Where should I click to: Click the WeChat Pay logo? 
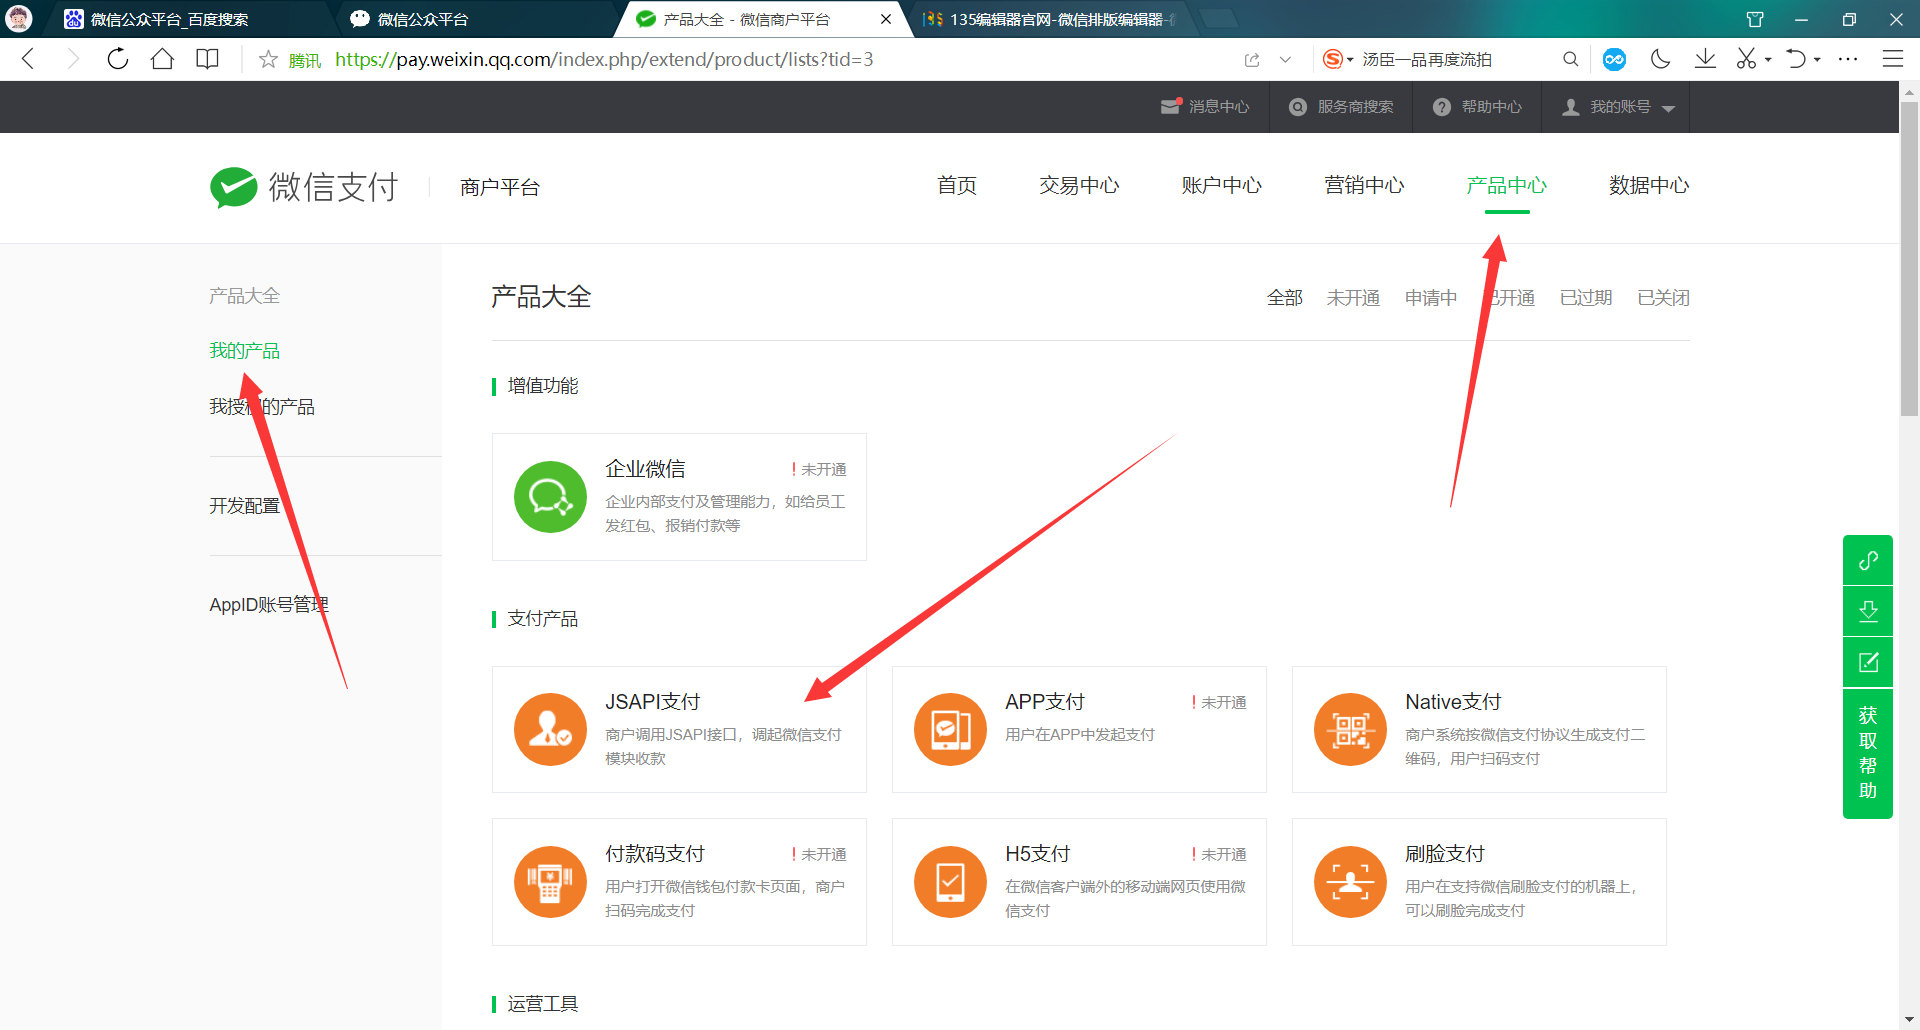click(x=304, y=187)
